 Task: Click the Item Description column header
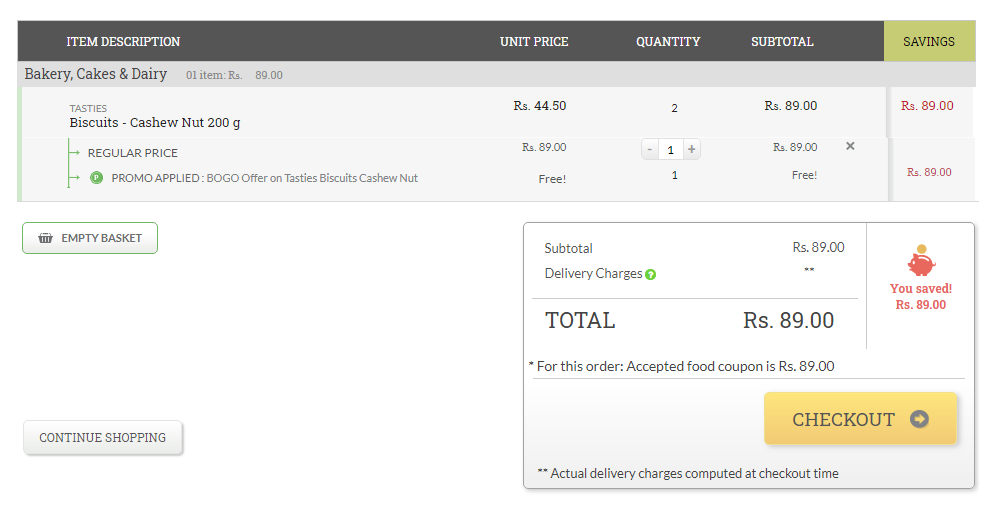[x=123, y=42]
